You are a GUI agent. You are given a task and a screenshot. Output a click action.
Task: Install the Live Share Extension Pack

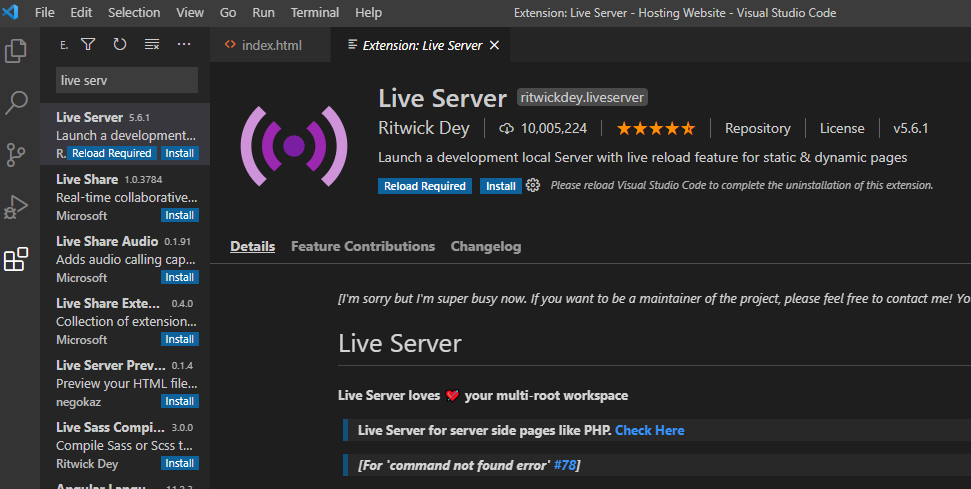click(x=180, y=339)
